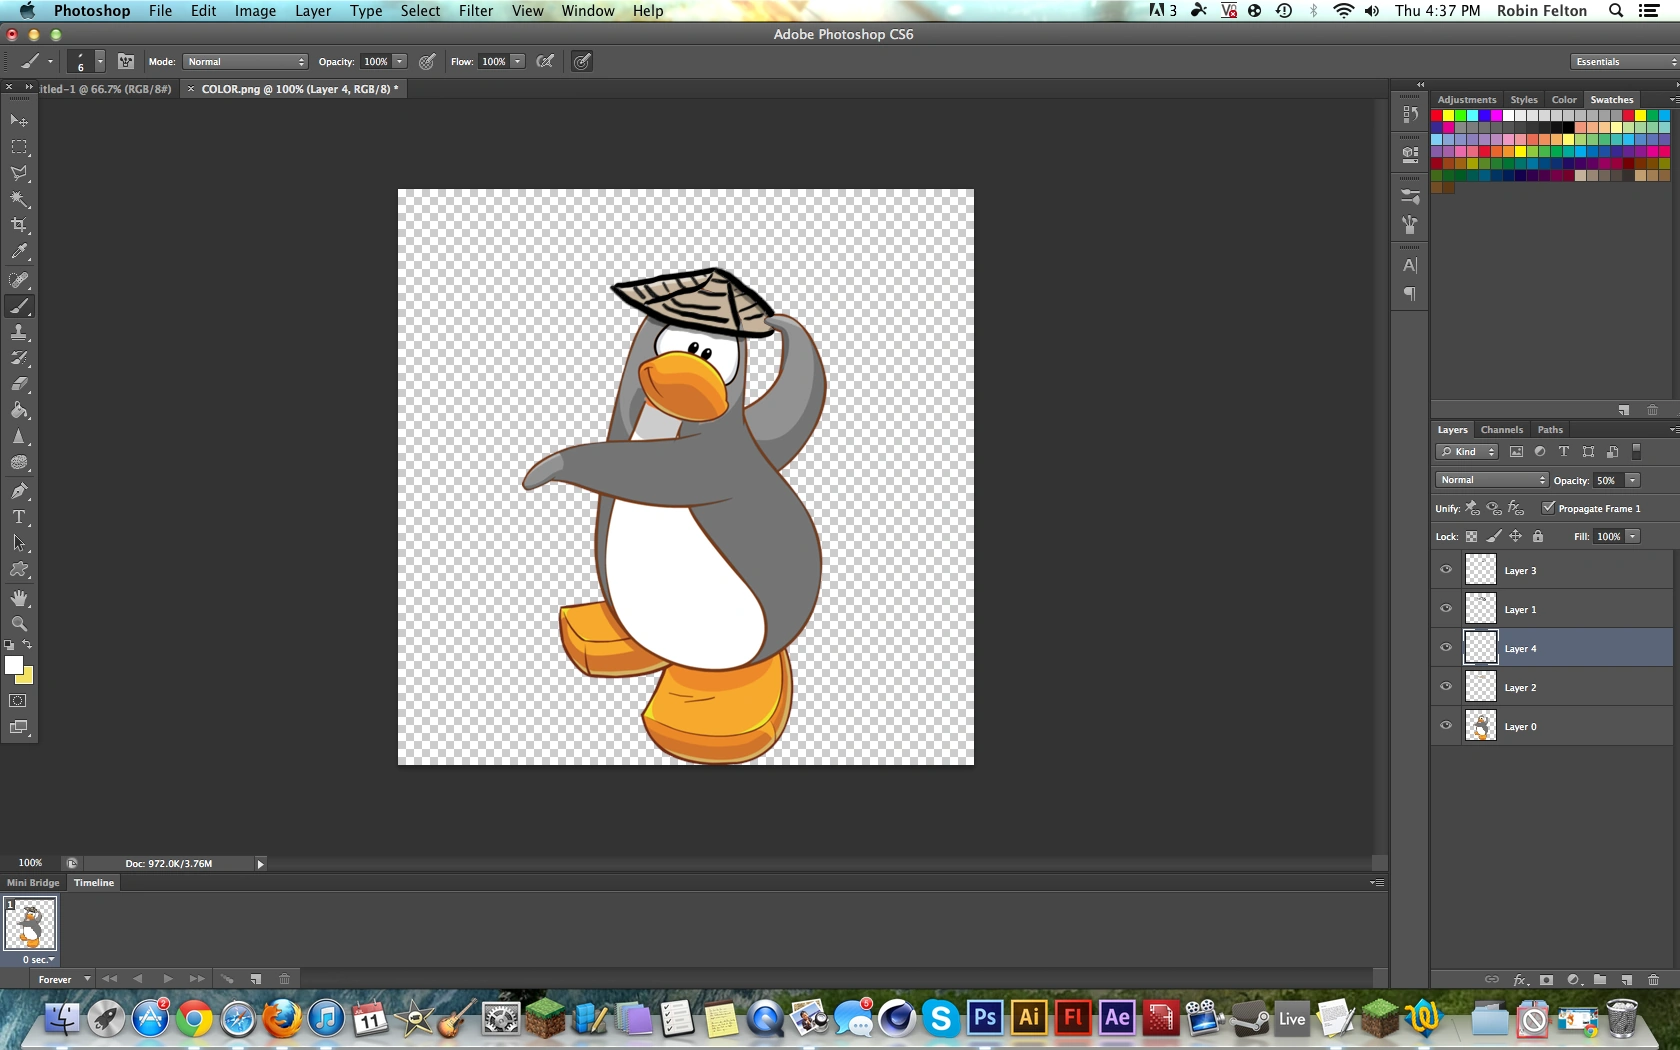Switch to the Channels tab

pyautogui.click(x=1501, y=430)
